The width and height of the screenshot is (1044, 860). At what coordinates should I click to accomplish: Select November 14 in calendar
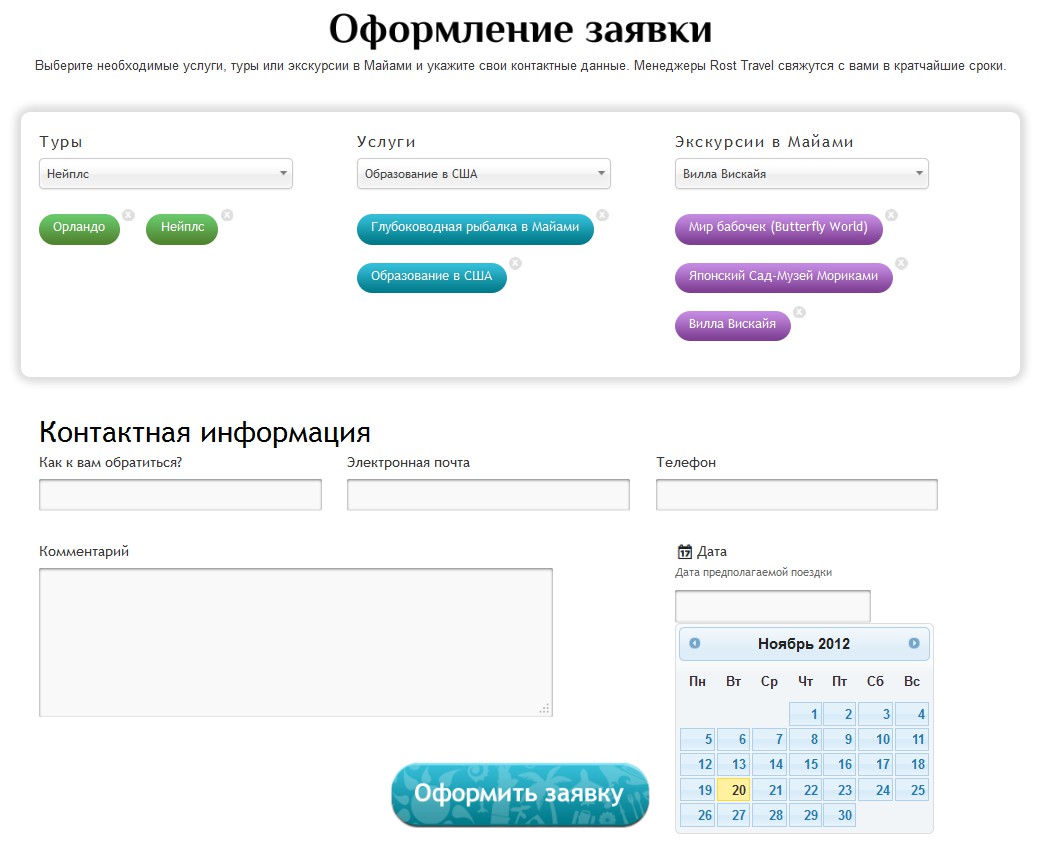coord(770,765)
